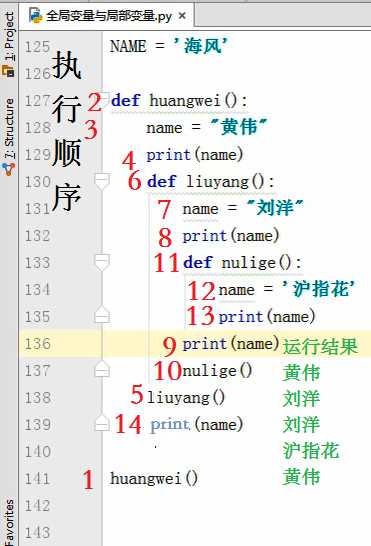371x546 pixels.
Task: Click line number 143 in the gutter
Action: 37,532
